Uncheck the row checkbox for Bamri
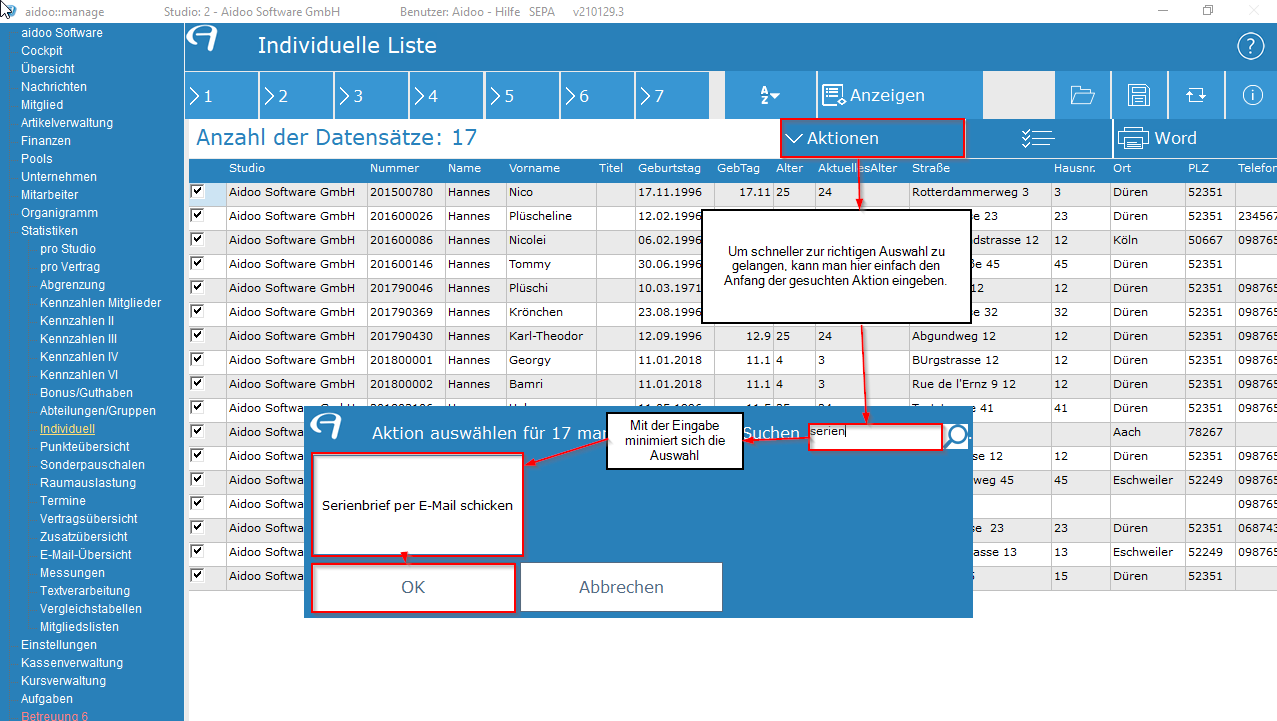 198,383
